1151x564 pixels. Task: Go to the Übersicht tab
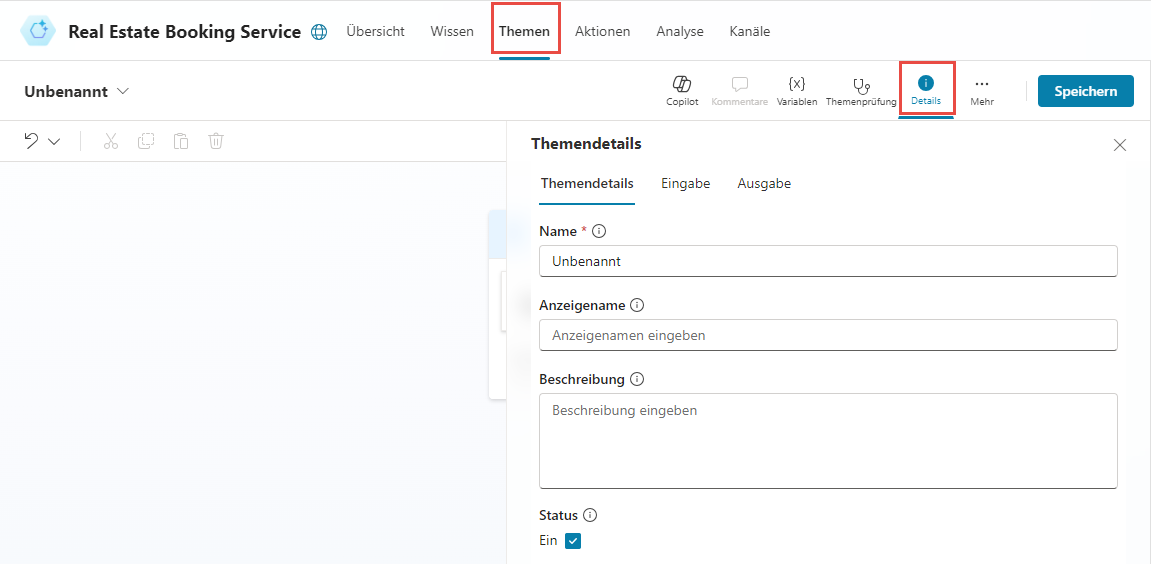tap(375, 32)
